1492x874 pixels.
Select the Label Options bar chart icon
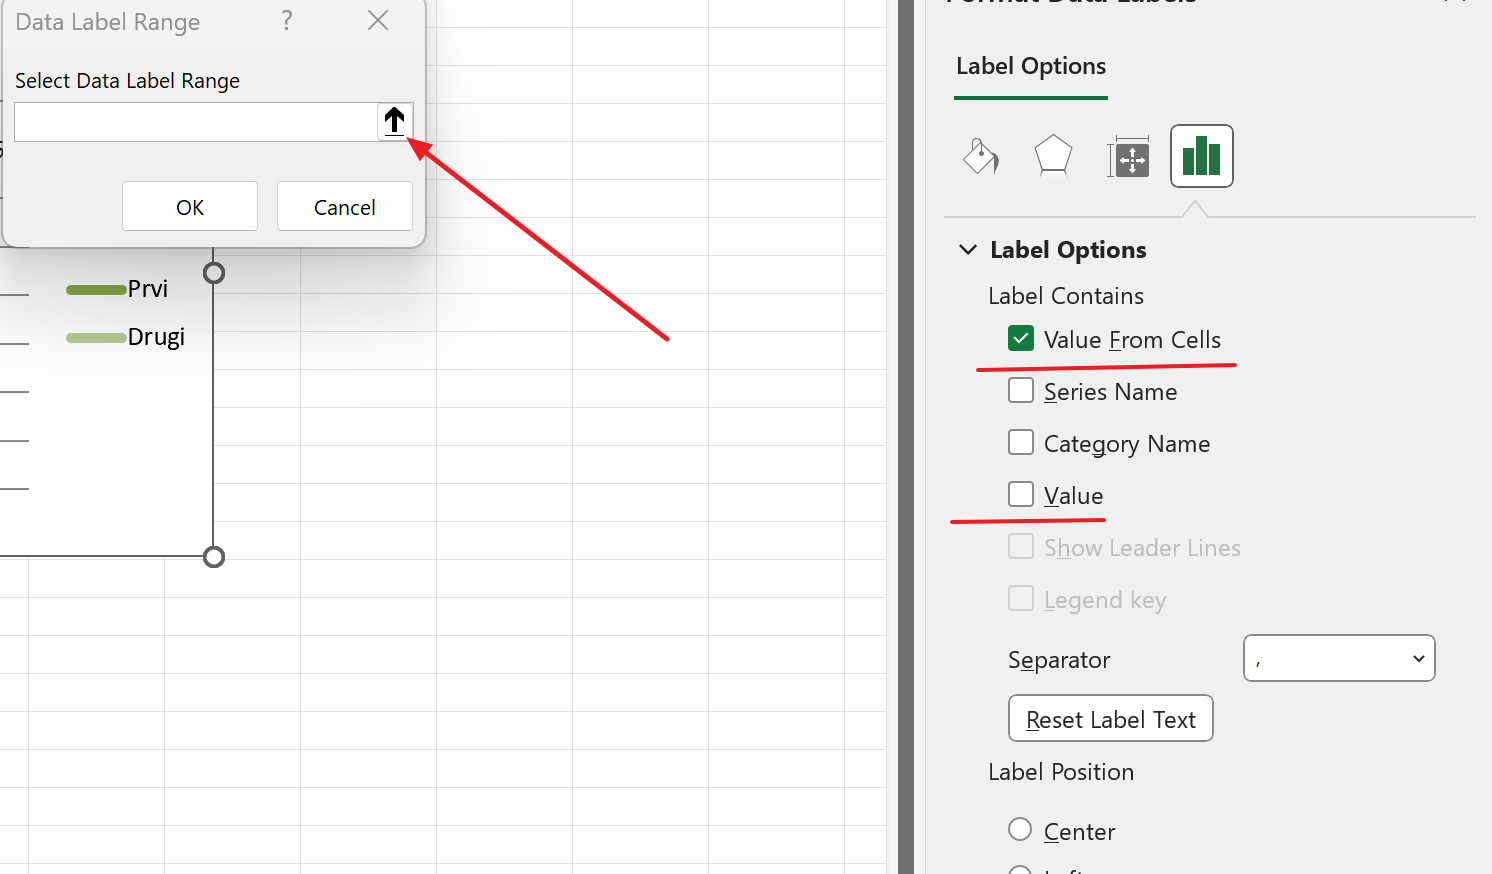(1201, 156)
